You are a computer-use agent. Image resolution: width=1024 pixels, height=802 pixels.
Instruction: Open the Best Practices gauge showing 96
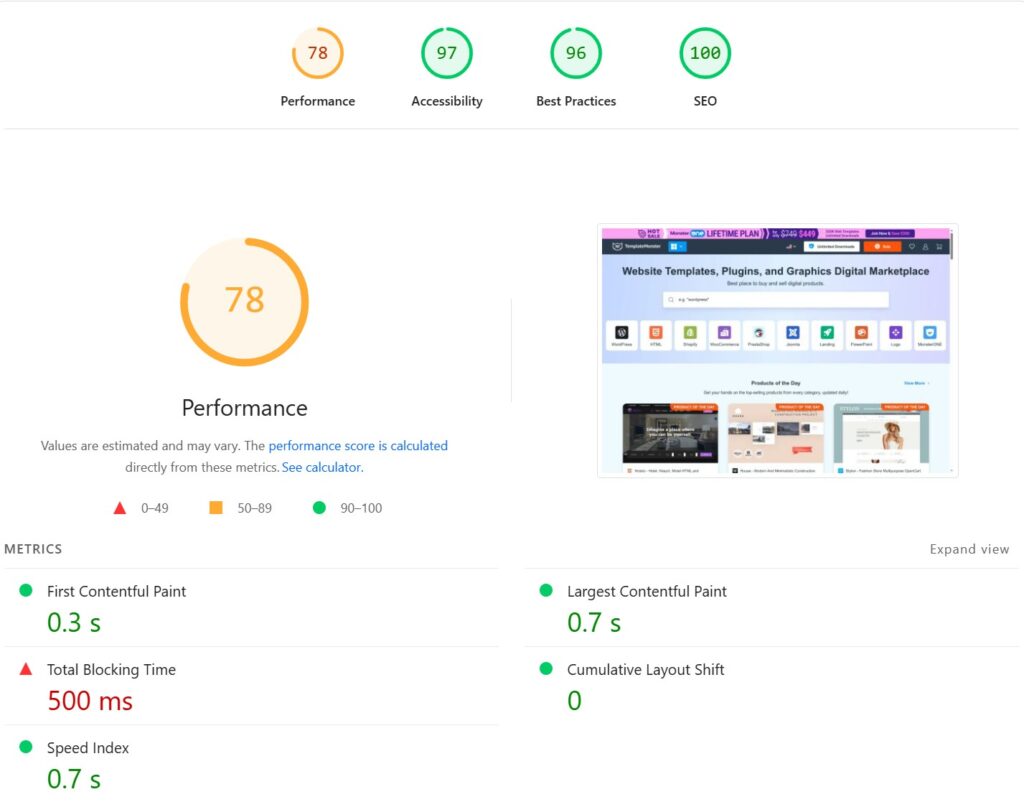tap(576, 53)
